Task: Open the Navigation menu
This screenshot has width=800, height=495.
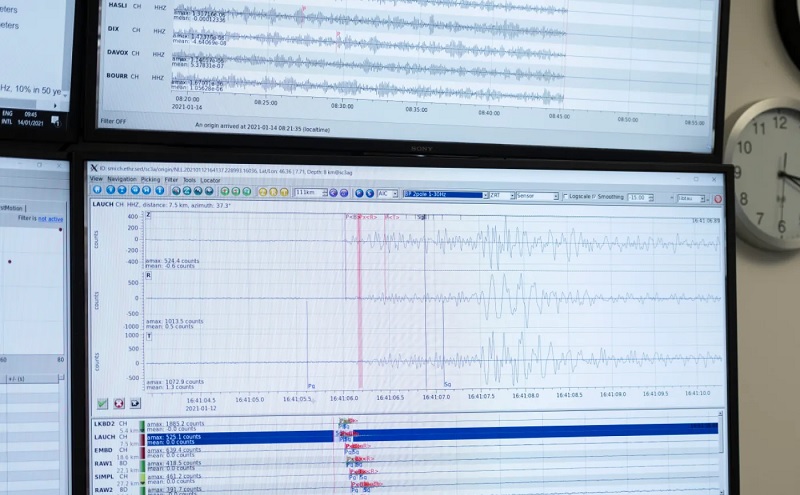Action: tap(121, 179)
